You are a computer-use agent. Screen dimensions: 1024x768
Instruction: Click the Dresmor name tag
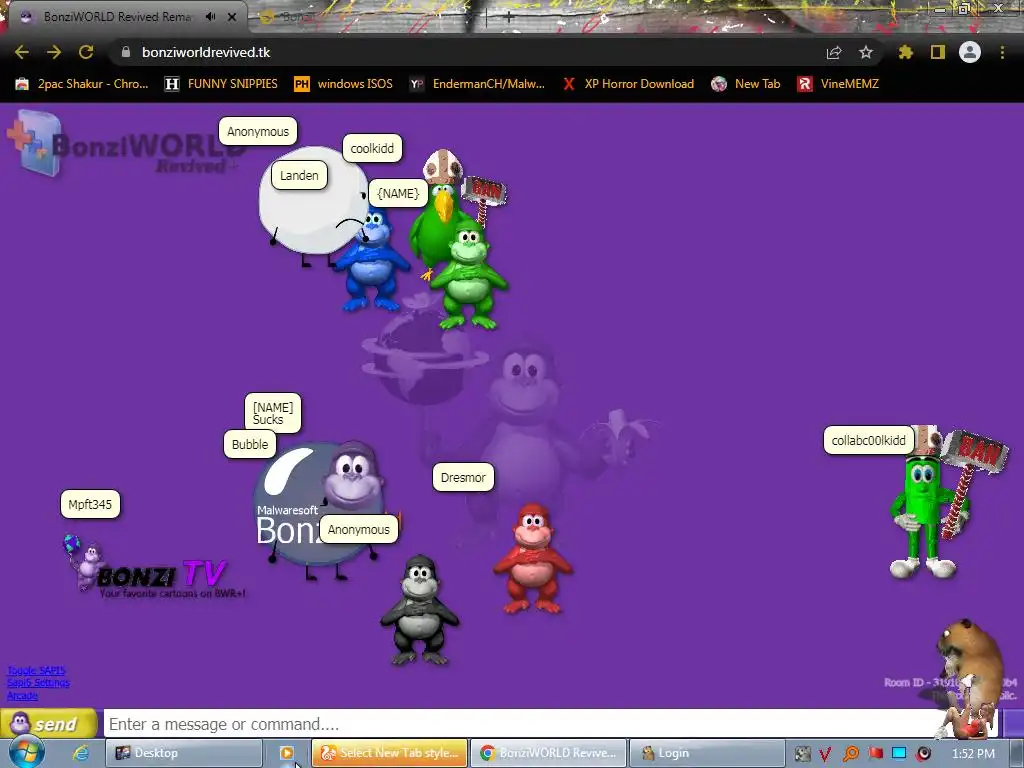[463, 477]
